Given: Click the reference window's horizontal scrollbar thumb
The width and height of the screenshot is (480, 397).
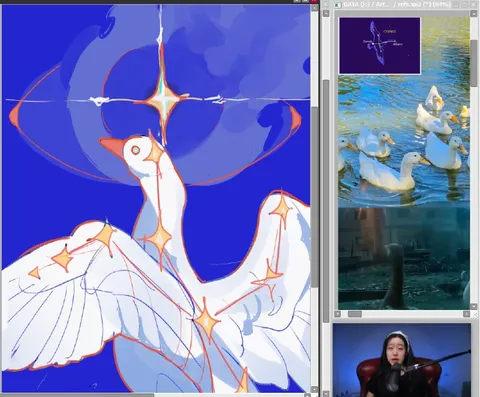Looking at the screenshot, I should 355,314.
